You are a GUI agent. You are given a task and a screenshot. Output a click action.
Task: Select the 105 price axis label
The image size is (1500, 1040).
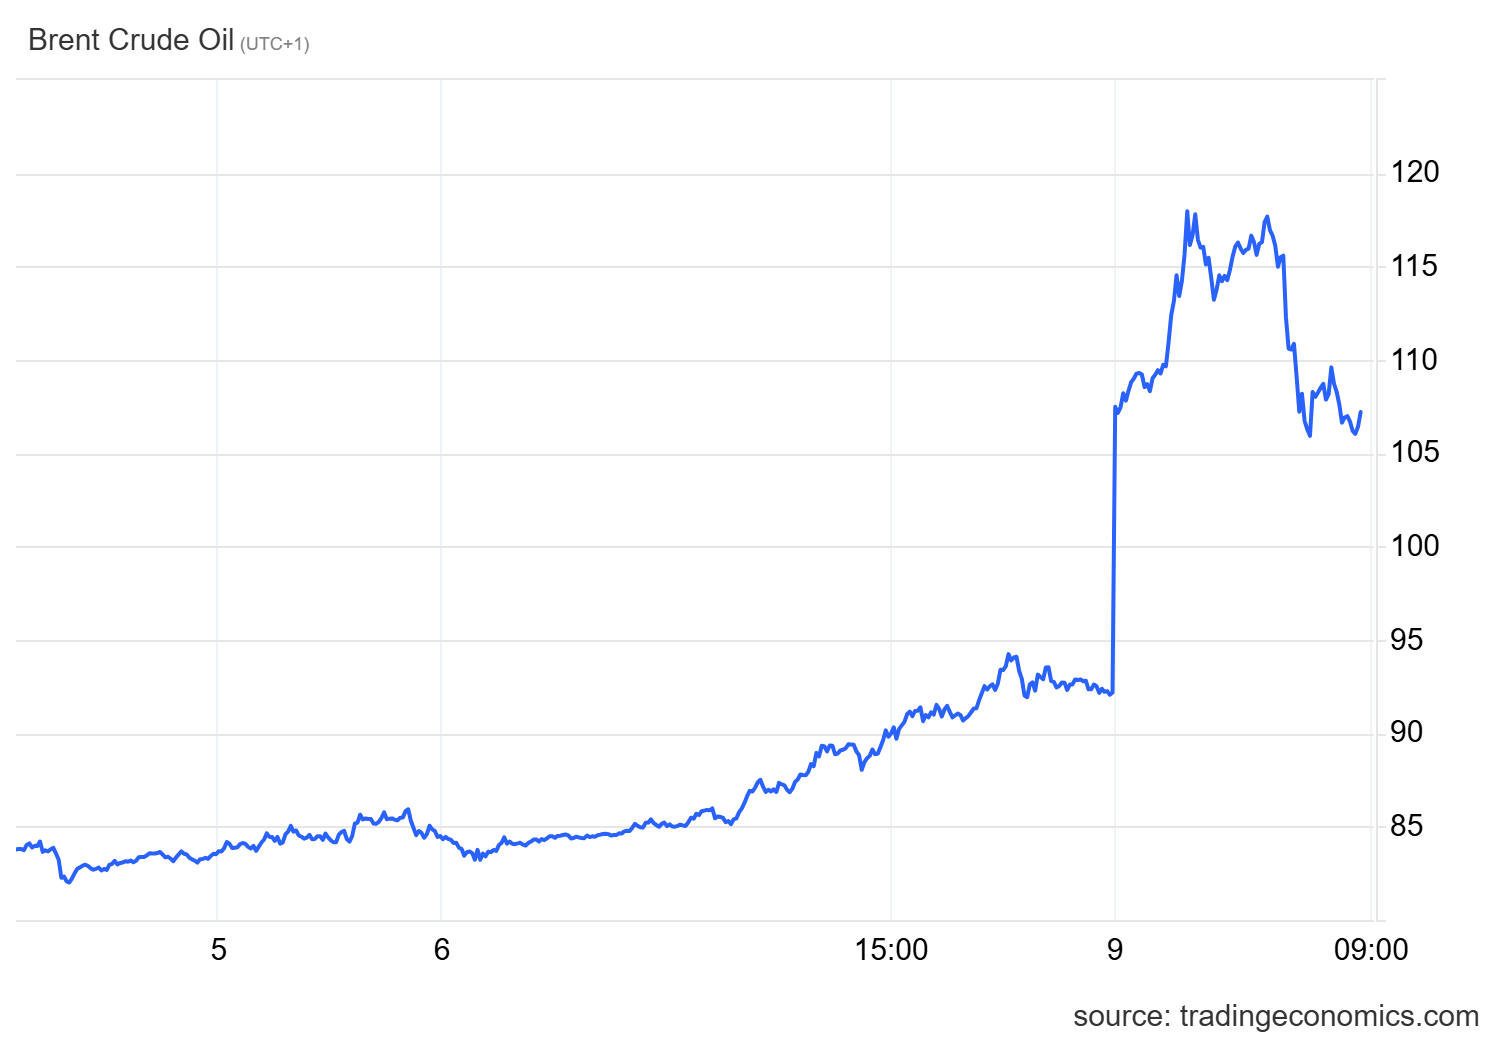point(1415,452)
